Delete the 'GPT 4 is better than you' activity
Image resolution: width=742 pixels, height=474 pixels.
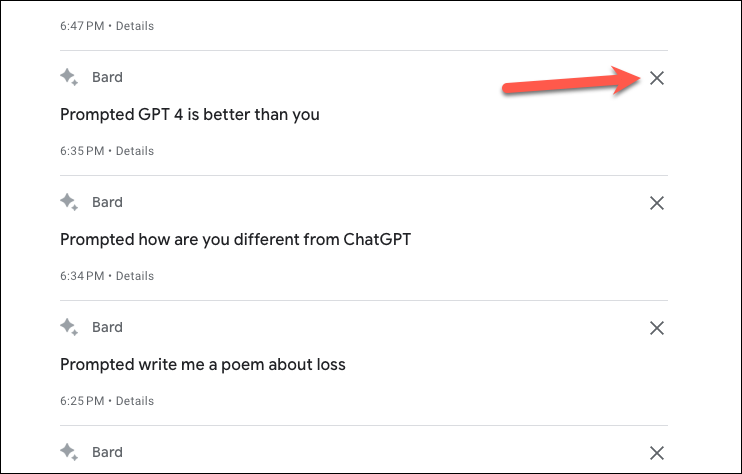[657, 78]
